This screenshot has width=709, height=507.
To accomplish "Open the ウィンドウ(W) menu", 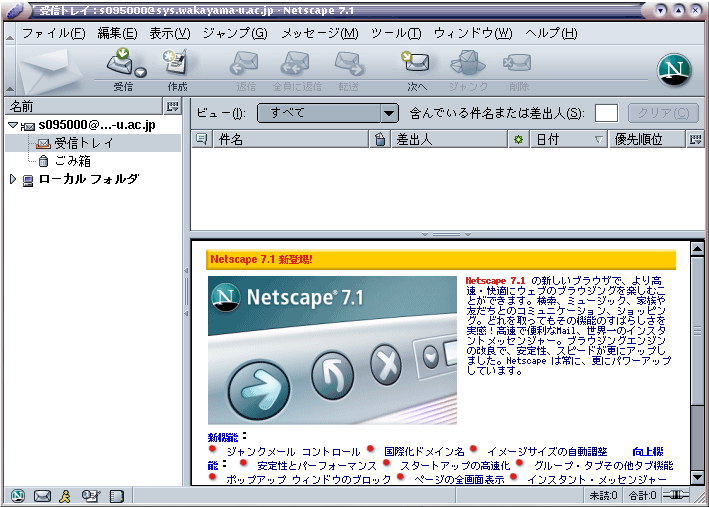I will pyautogui.click(x=473, y=33).
